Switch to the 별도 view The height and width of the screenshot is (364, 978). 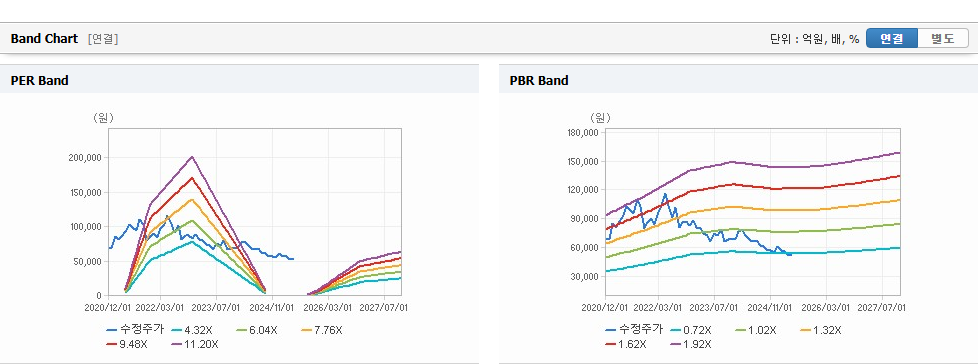(942, 38)
